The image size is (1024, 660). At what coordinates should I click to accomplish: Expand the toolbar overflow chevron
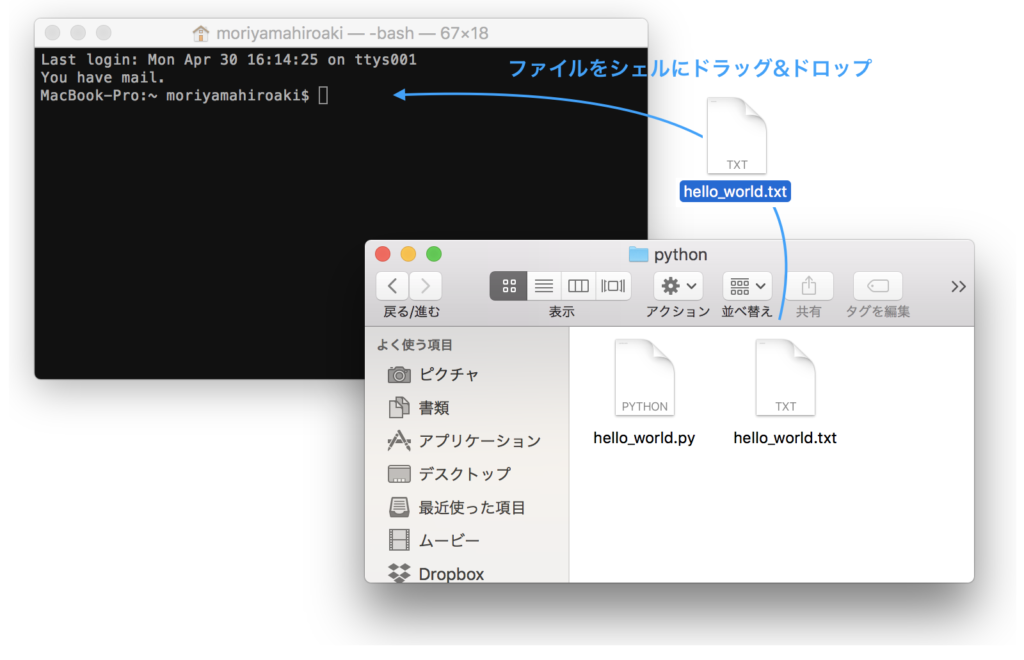[958, 285]
